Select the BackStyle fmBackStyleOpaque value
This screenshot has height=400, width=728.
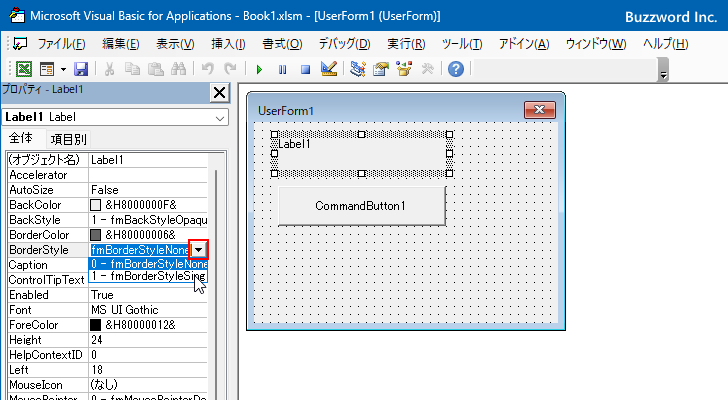148,220
